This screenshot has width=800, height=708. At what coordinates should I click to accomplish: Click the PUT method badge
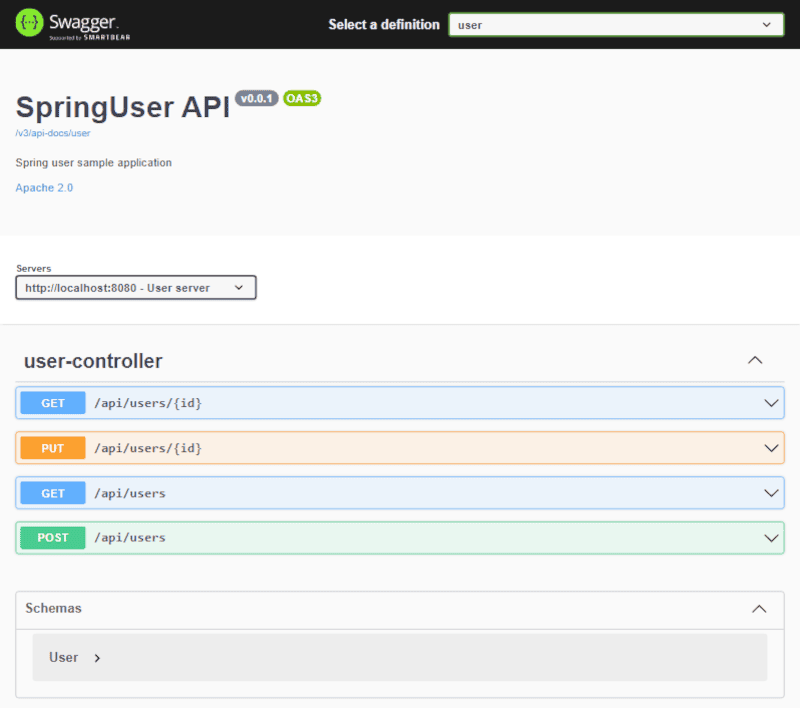click(x=52, y=447)
